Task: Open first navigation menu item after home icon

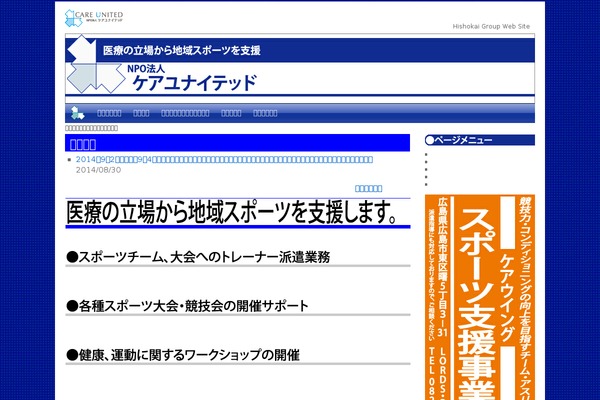Action: coord(109,113)
